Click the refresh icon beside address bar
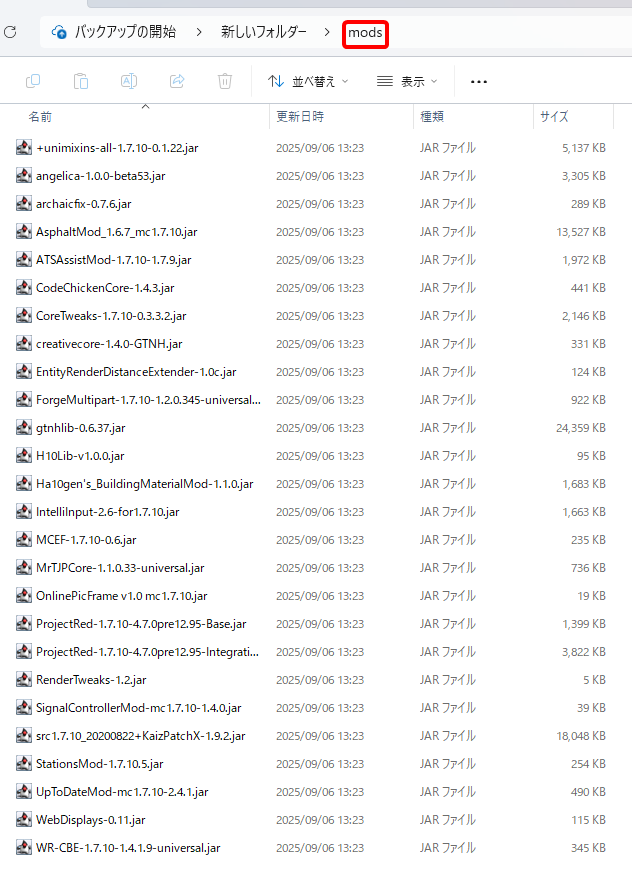The width and height of the screenshot is (632, 877). (10, 32)
